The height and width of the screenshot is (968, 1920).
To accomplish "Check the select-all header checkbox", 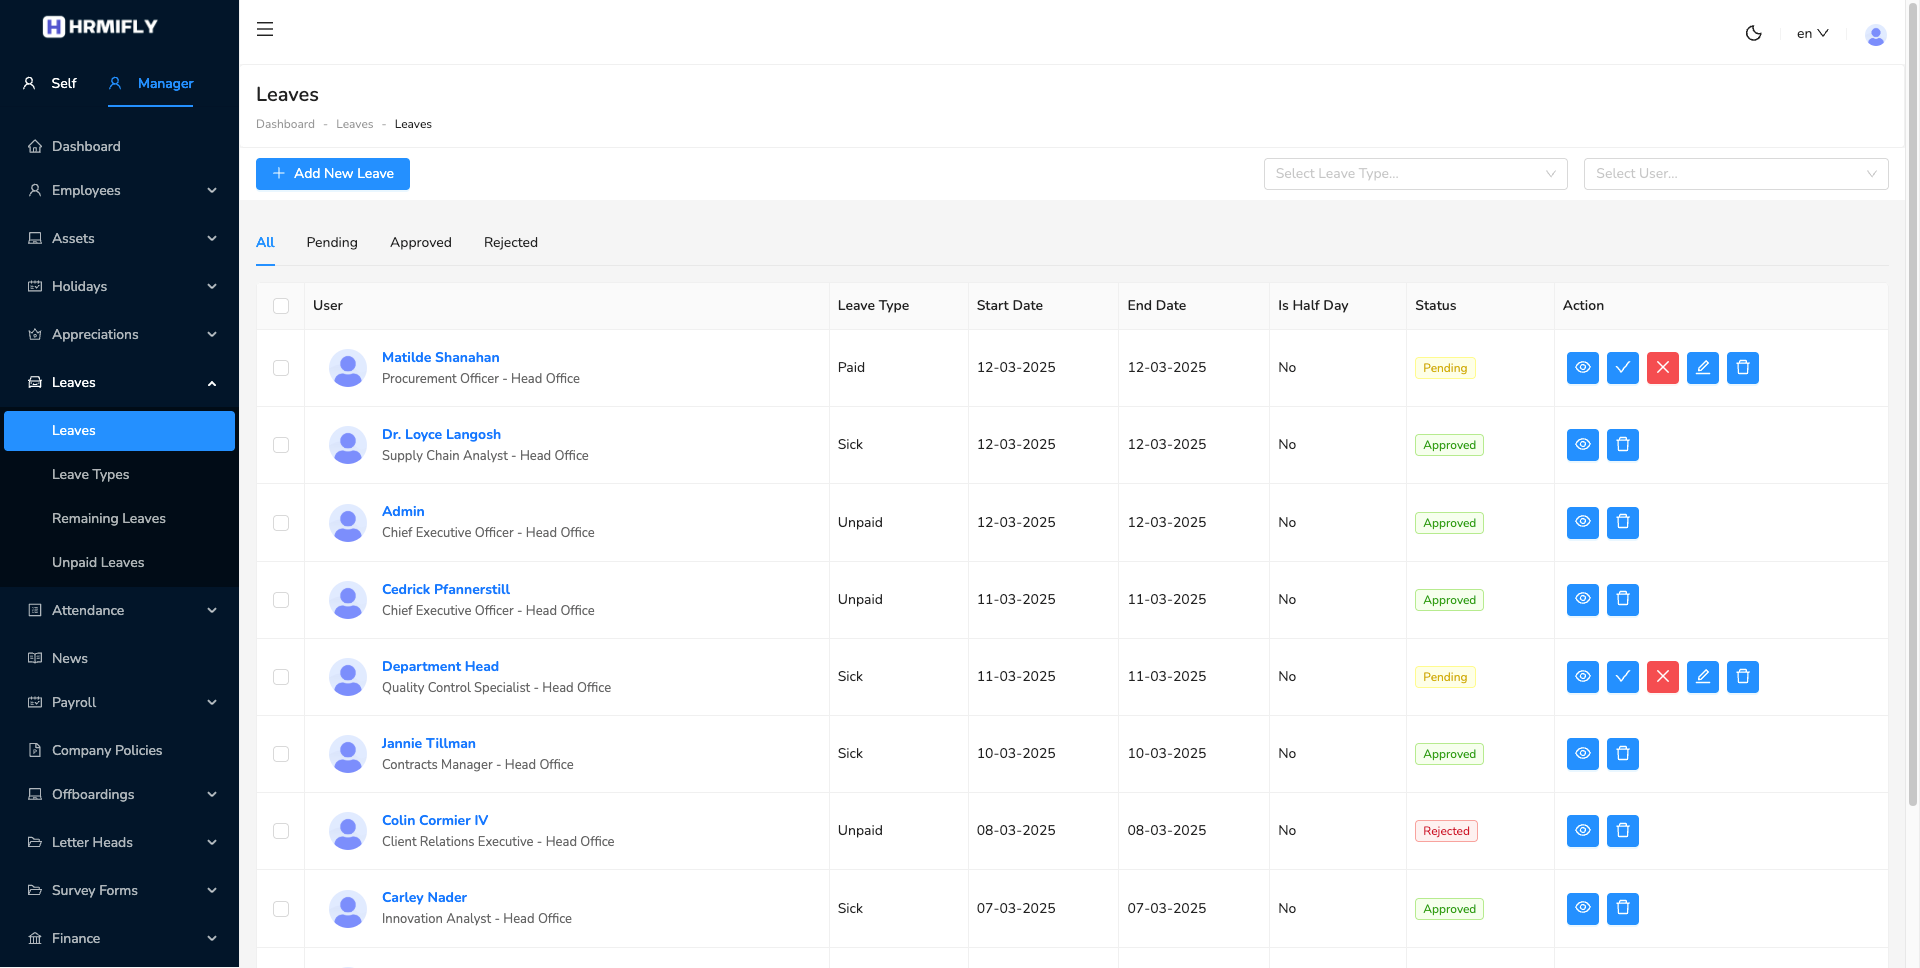I will pyautogui.click(x=281, y=306).
